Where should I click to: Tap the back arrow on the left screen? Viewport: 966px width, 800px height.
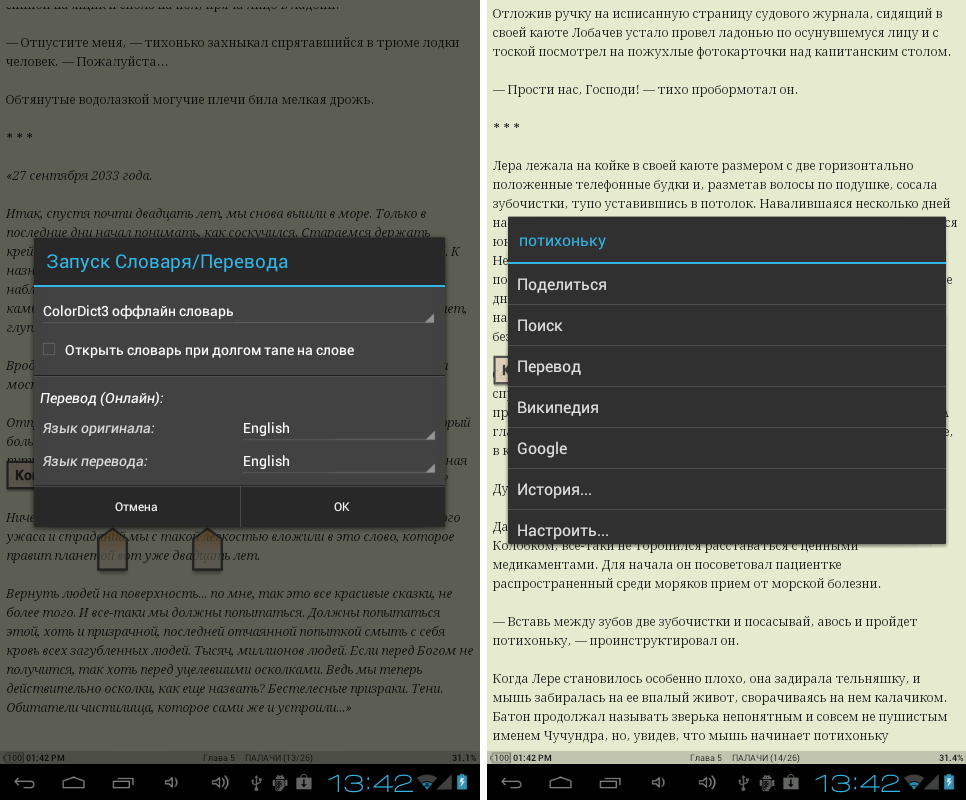point(25,783)
